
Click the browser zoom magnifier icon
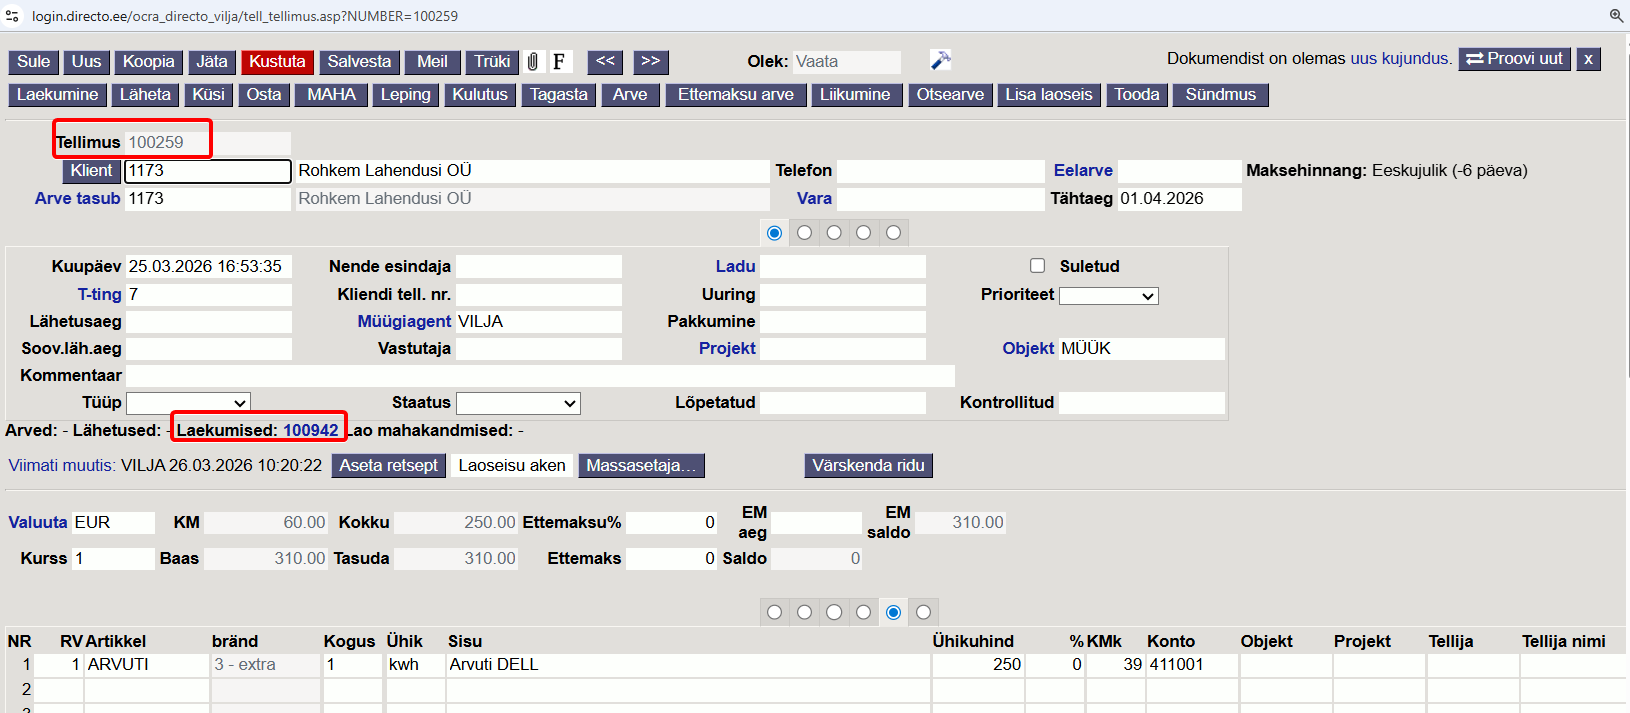point(1616,16)
